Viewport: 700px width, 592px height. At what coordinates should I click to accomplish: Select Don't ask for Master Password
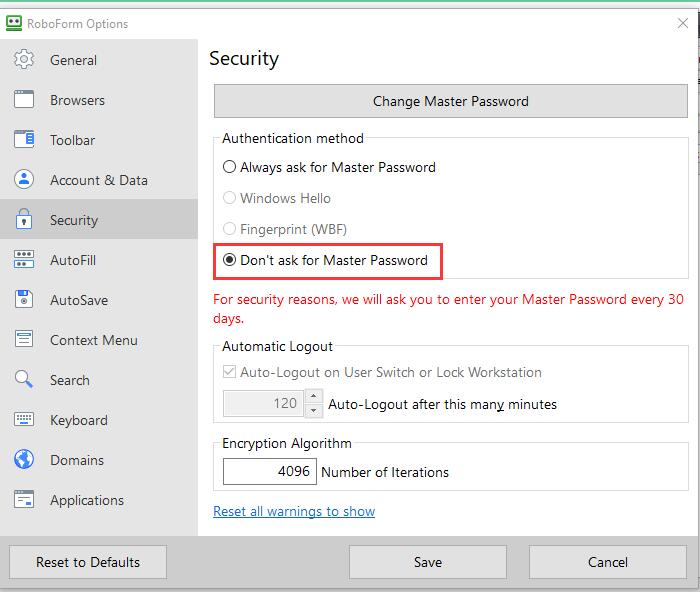[x=230, y=260]
